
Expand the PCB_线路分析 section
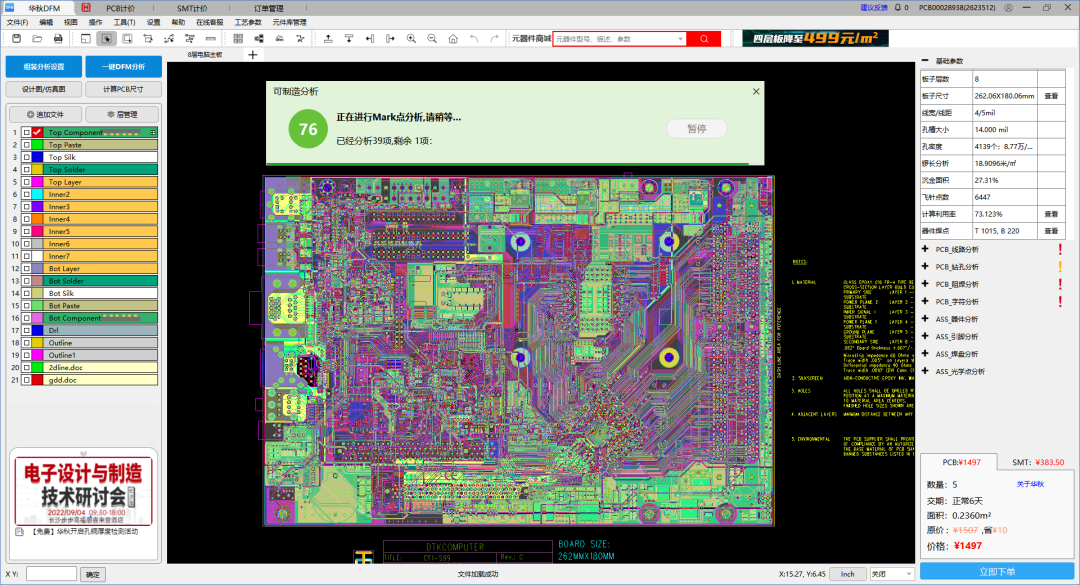coord(925,250)
